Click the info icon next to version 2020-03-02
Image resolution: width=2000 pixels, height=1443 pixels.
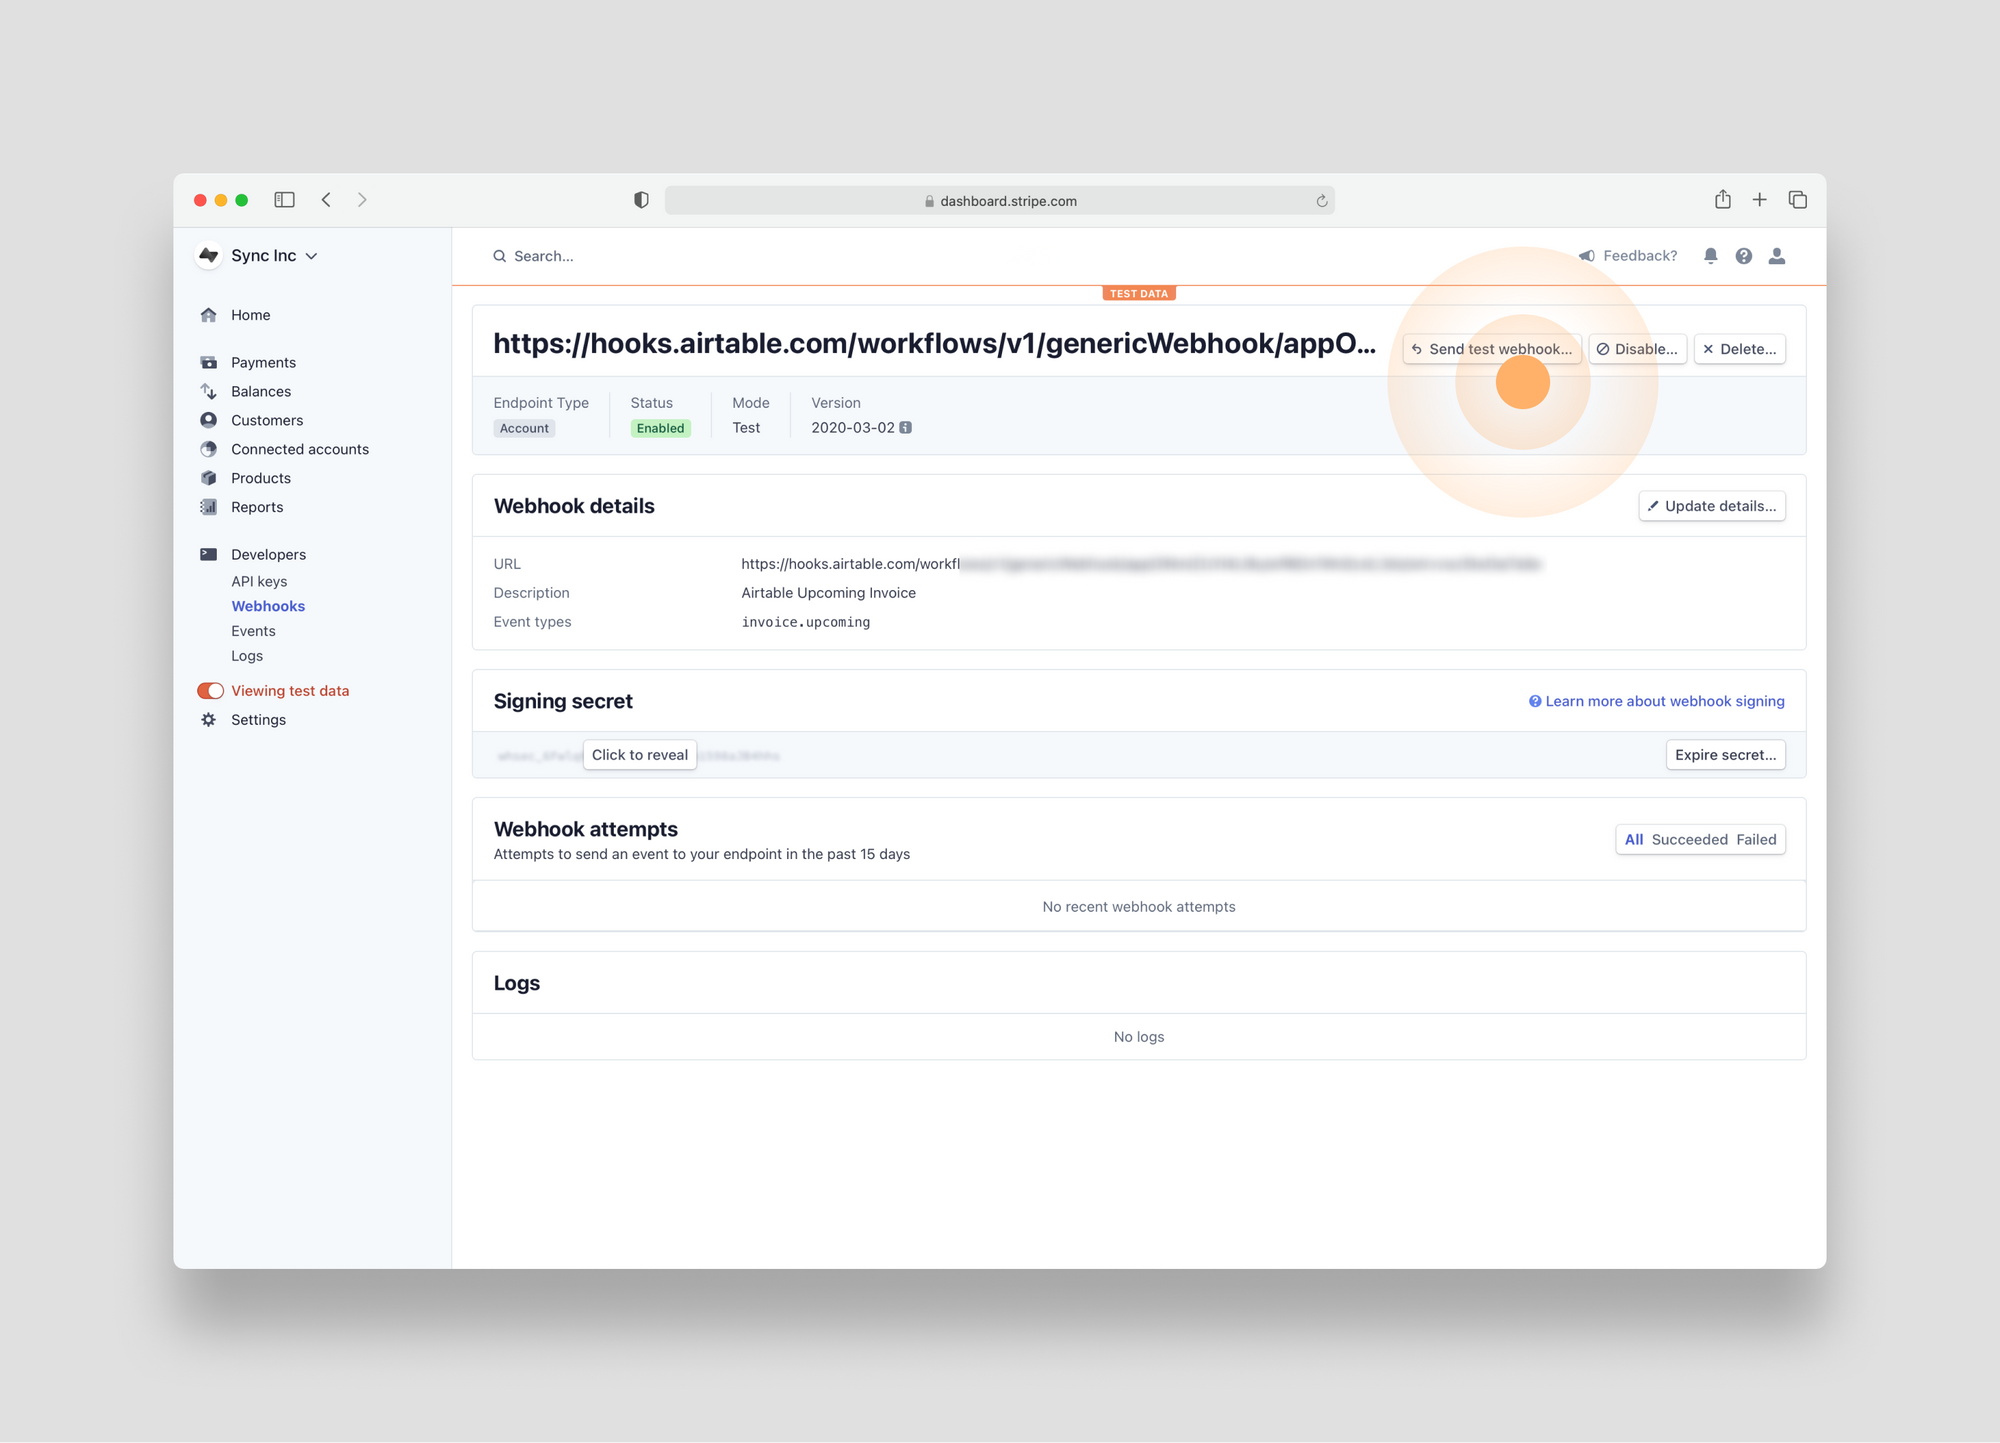point(905,427)
